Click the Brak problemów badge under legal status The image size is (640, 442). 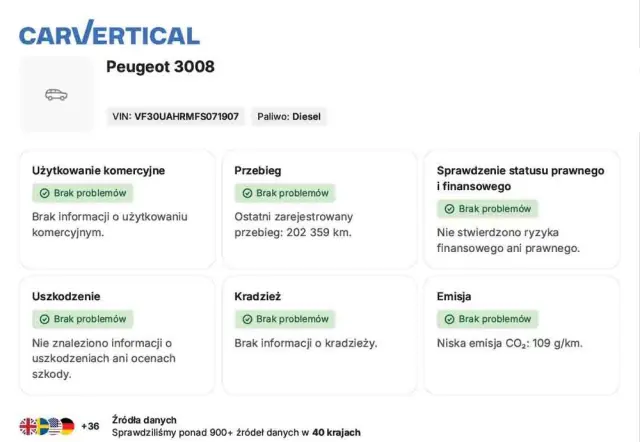487,209
